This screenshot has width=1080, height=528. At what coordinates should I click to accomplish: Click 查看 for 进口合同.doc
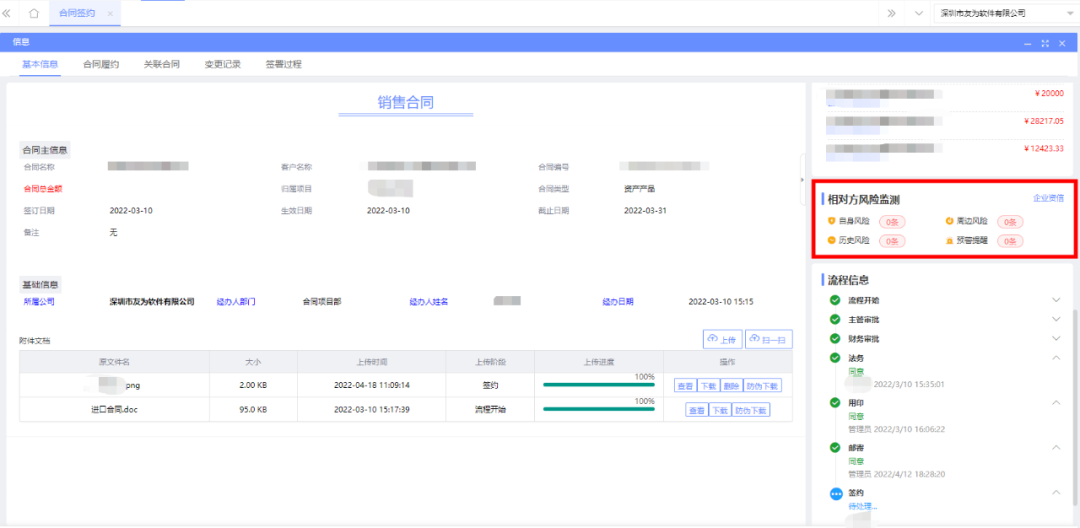(696, 410)
